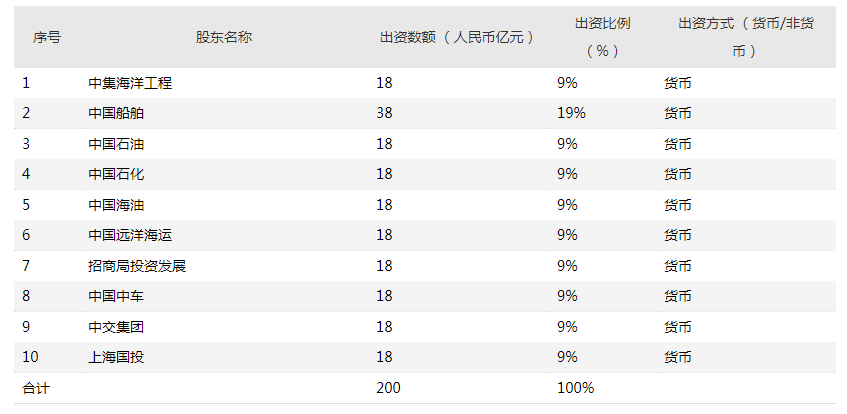Click the 合计 total row label
Image resolution: width=847 pixels, height=414 pixels.
(35, 388)
